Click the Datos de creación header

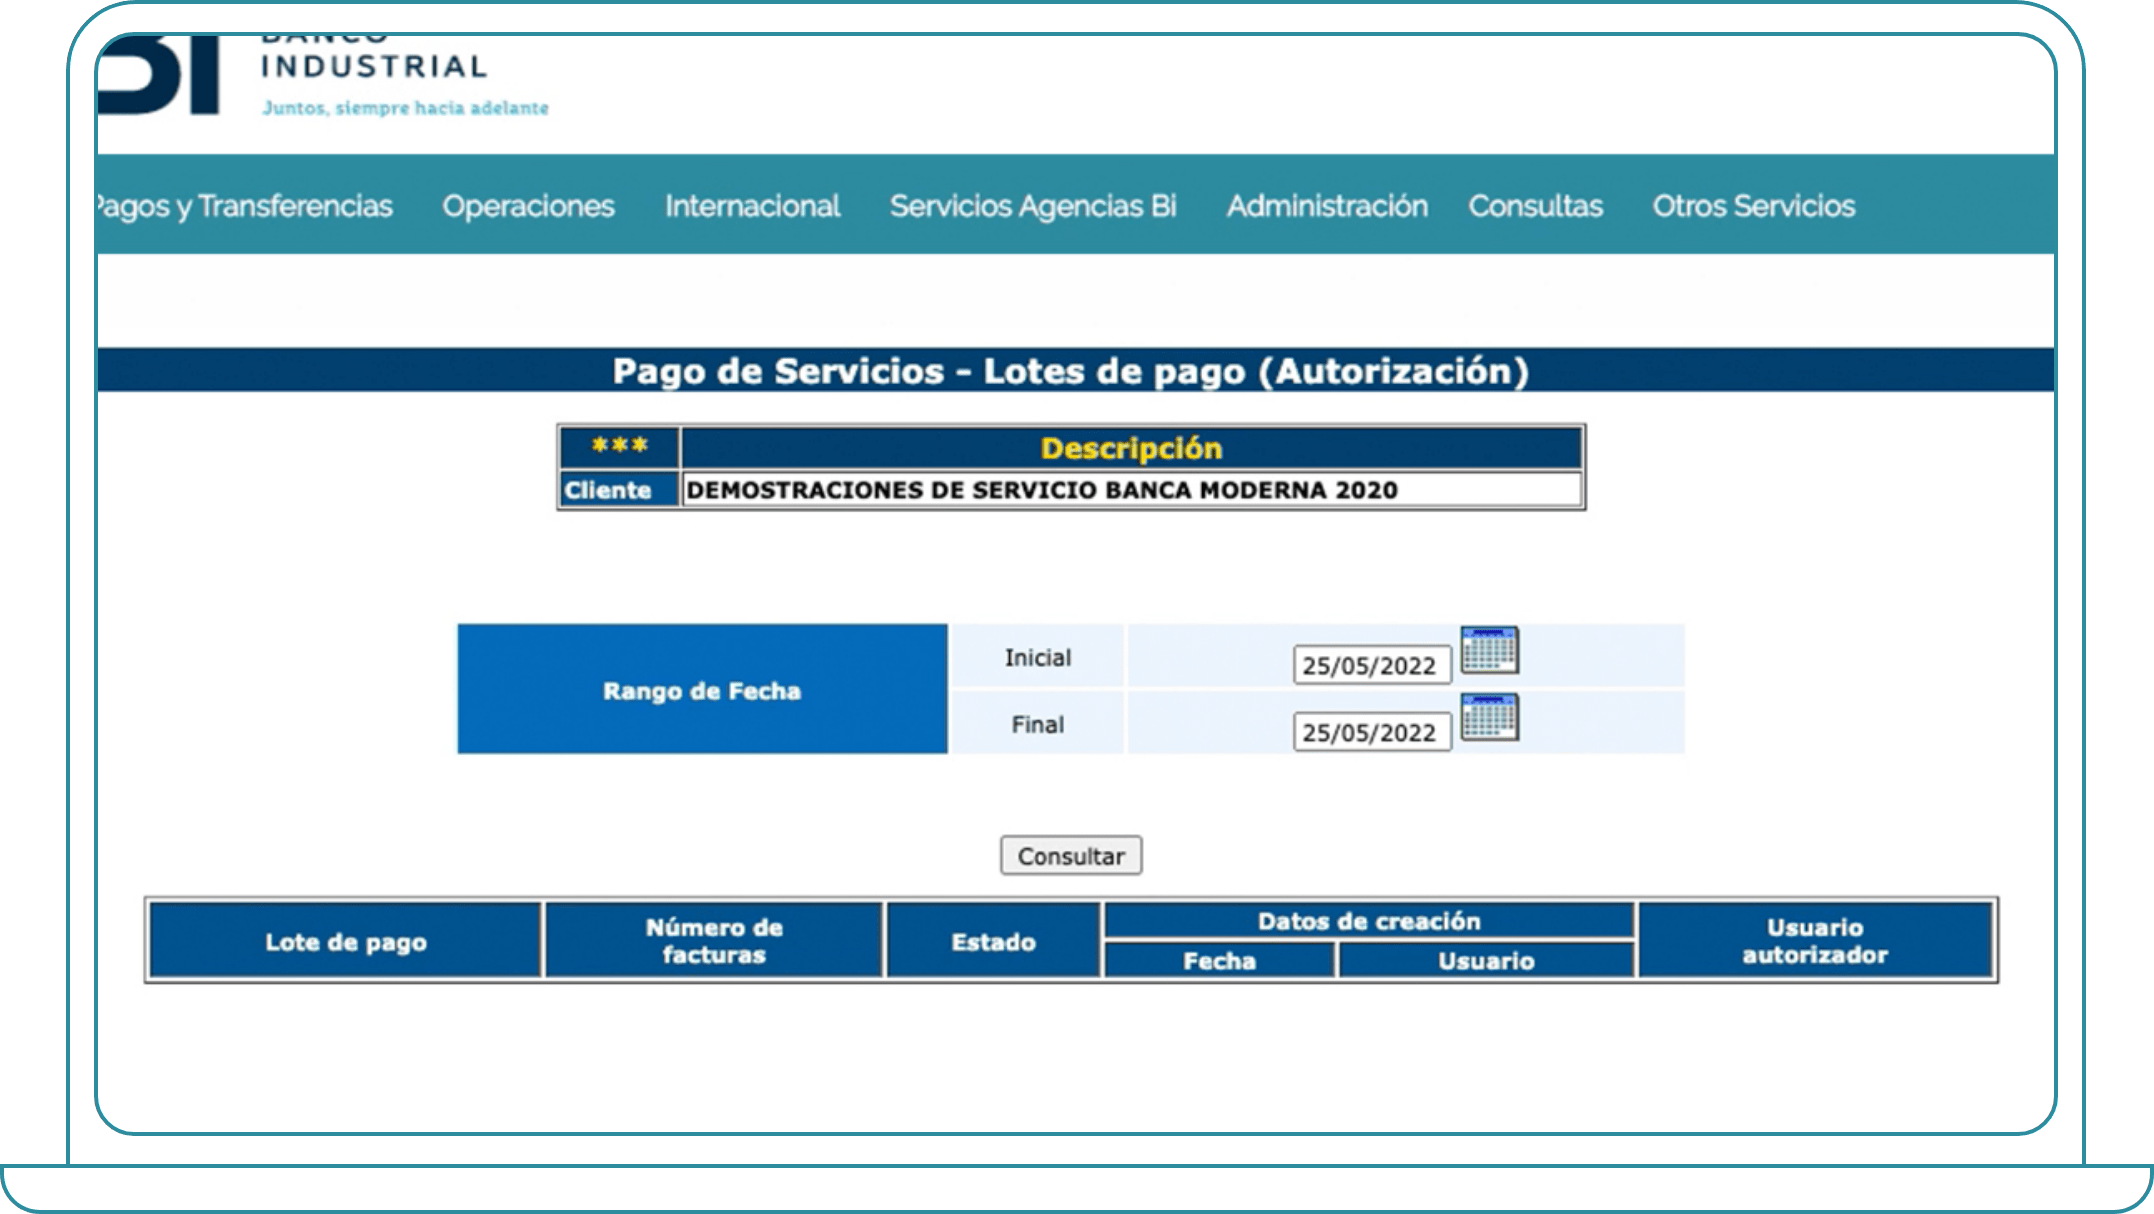coord(1368,921)
